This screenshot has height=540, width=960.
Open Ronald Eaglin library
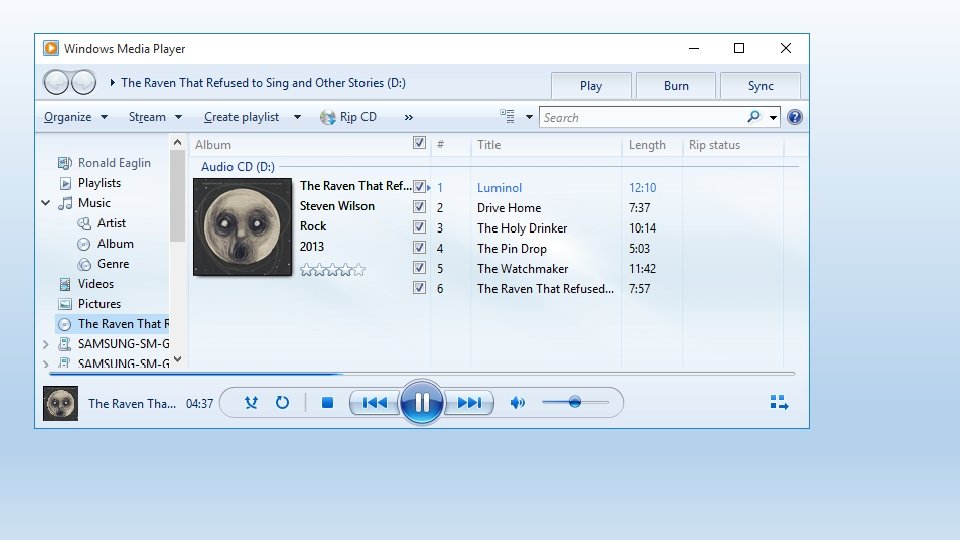tap(104, 163)
